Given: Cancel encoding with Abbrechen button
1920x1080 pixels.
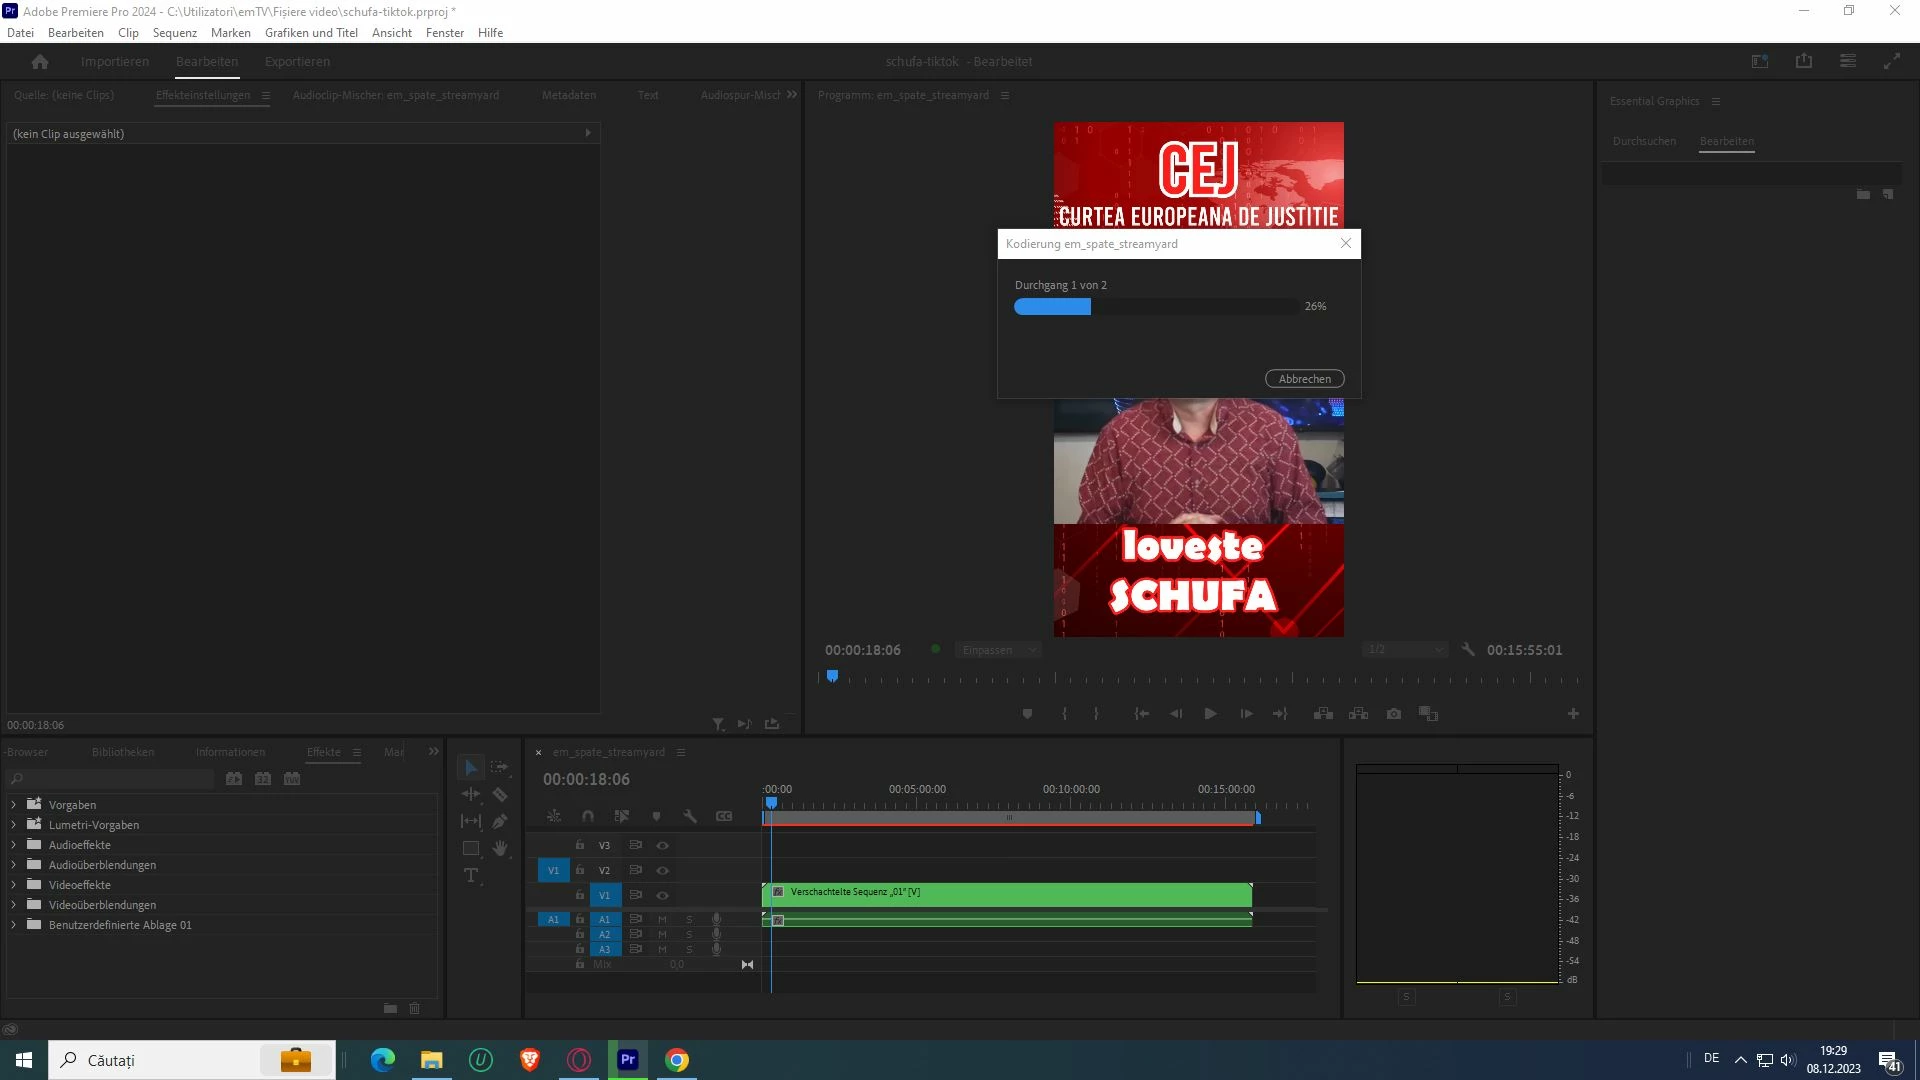Looking at the screenshot, I should [x=1304, y=379].
